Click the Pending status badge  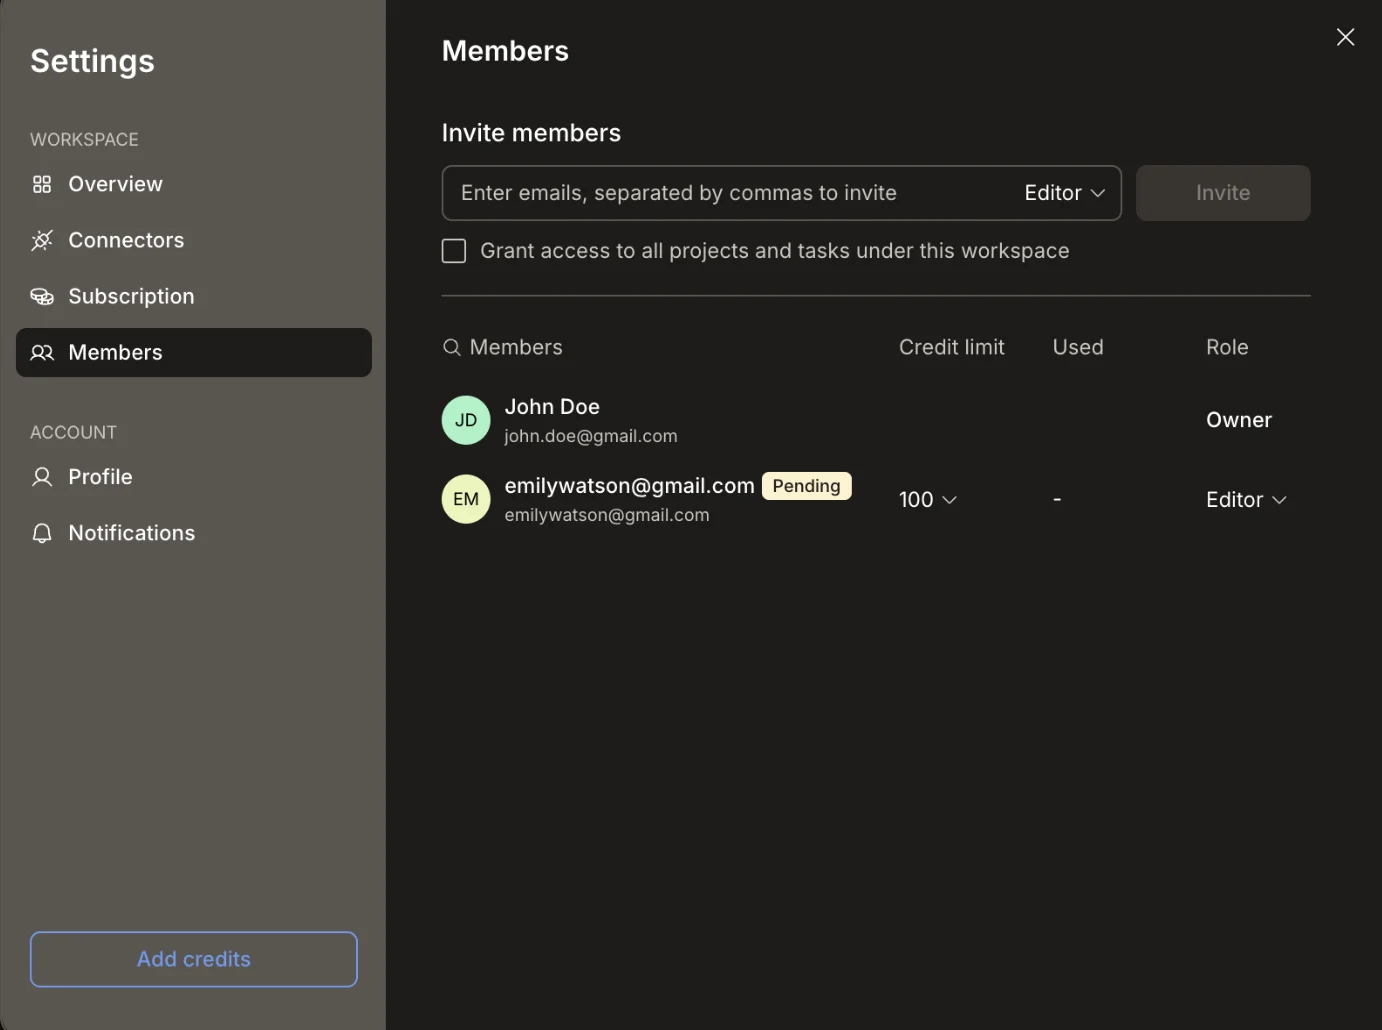(x=806, y=486)
